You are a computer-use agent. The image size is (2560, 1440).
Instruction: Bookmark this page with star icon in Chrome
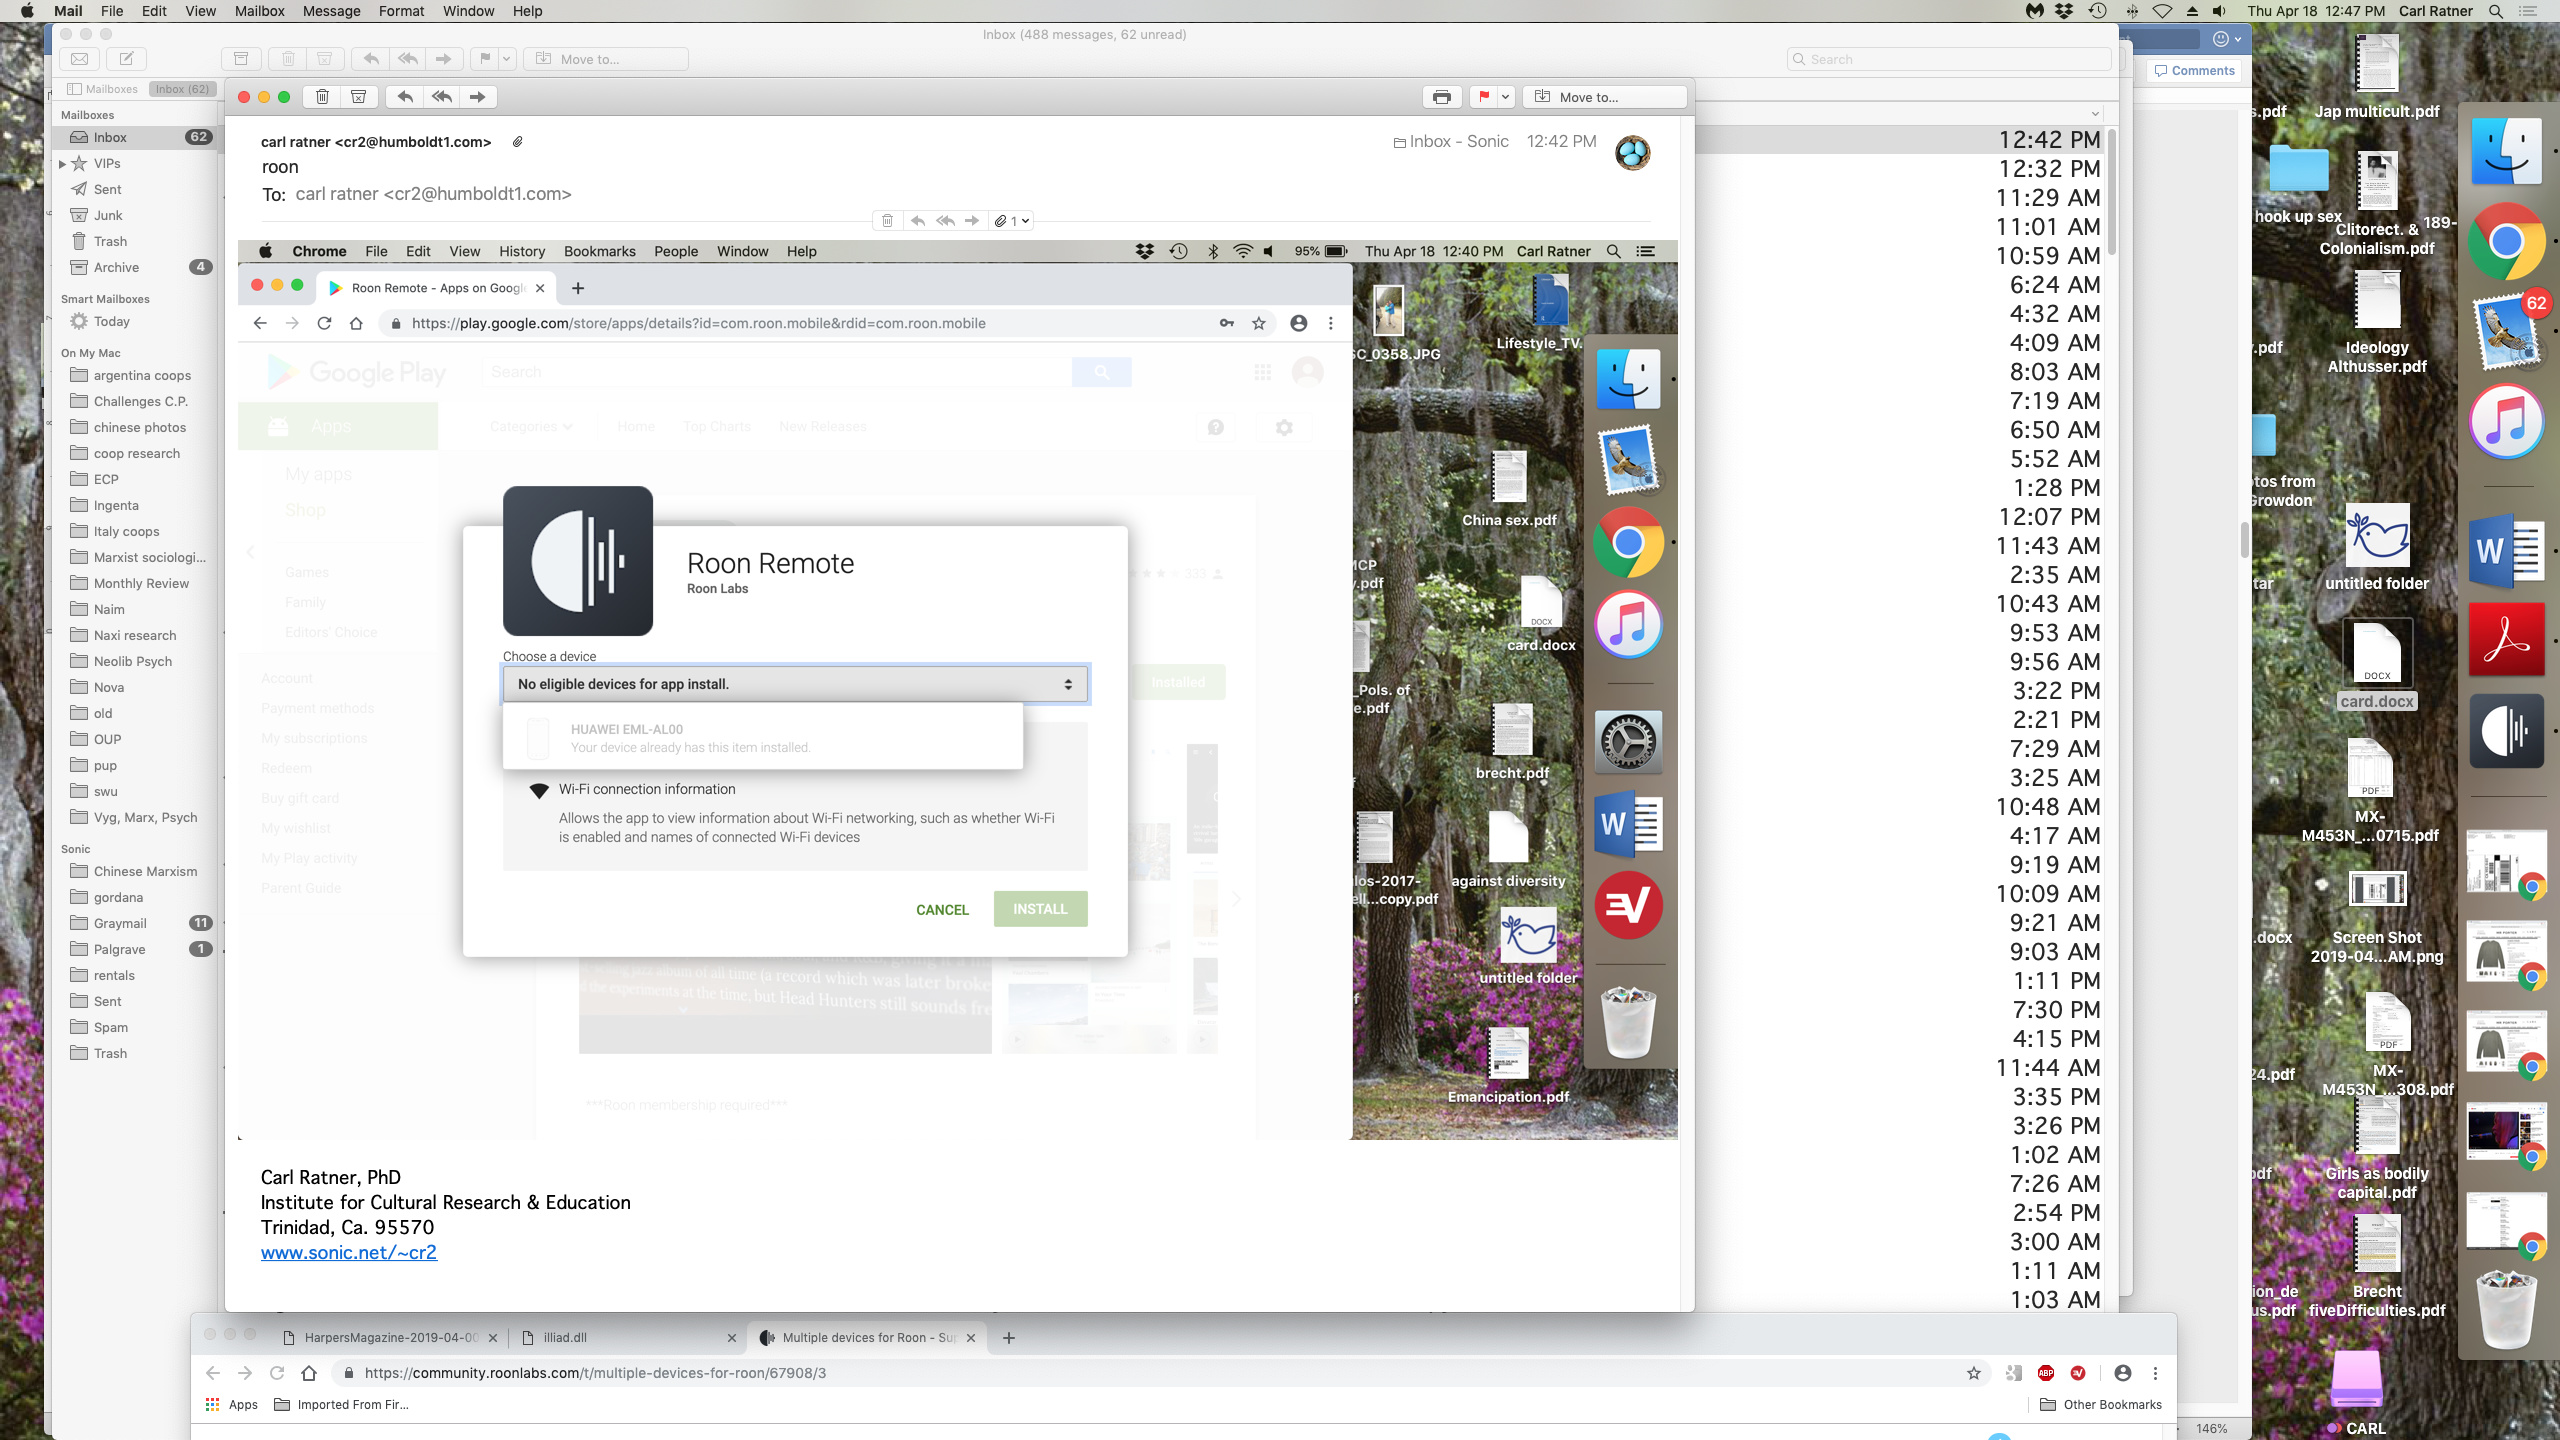(x=1973, y=1373)
